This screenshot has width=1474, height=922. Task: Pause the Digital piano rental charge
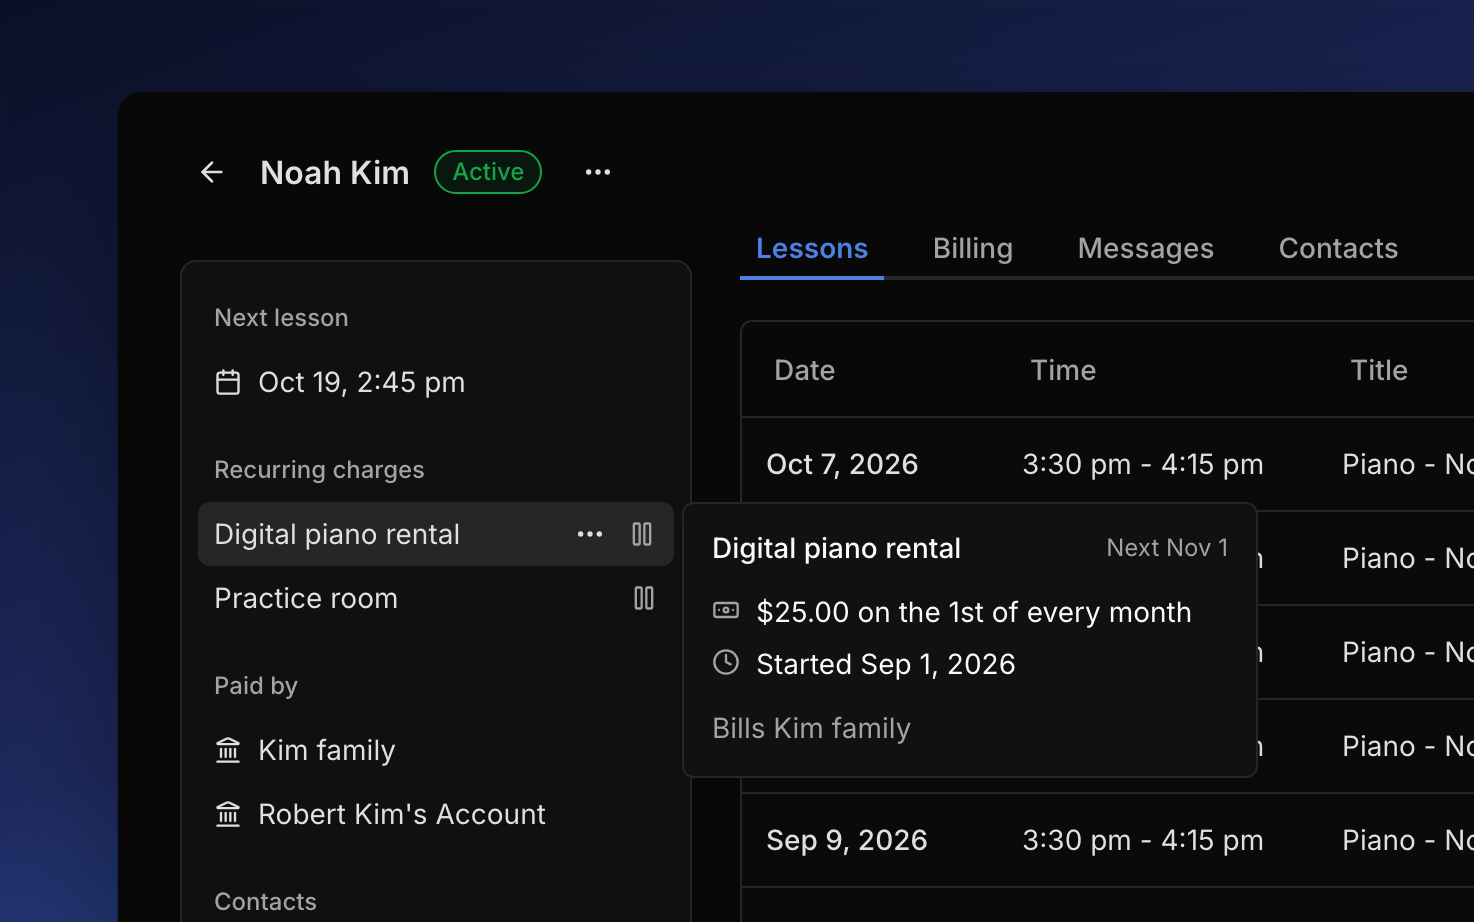click(x=642, y=534)
